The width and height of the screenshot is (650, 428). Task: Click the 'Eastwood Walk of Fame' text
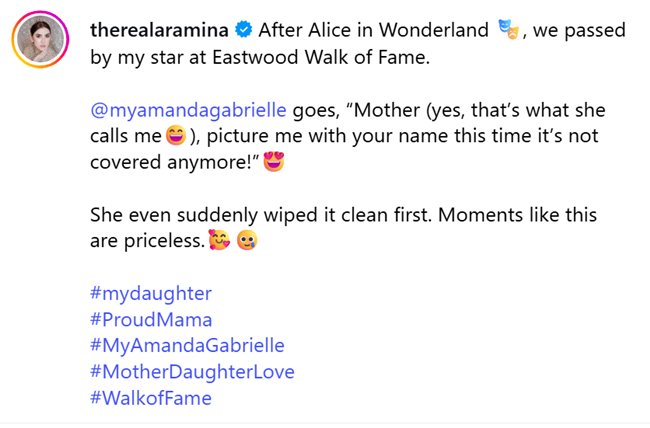(321, 57)
